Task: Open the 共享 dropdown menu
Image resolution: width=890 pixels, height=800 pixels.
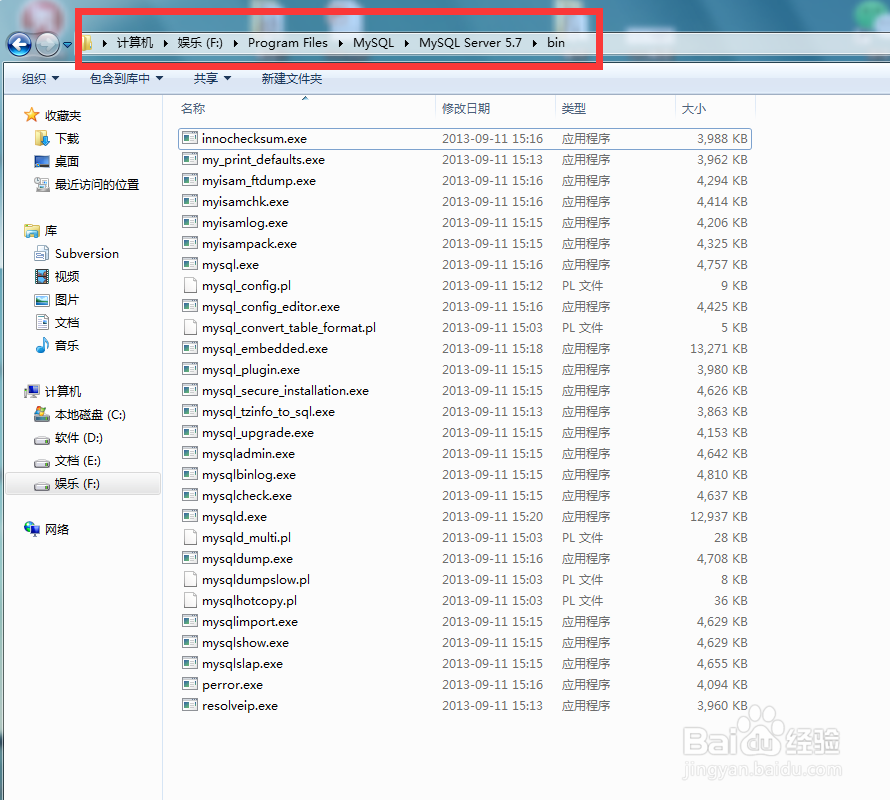Action: point(212,78)
